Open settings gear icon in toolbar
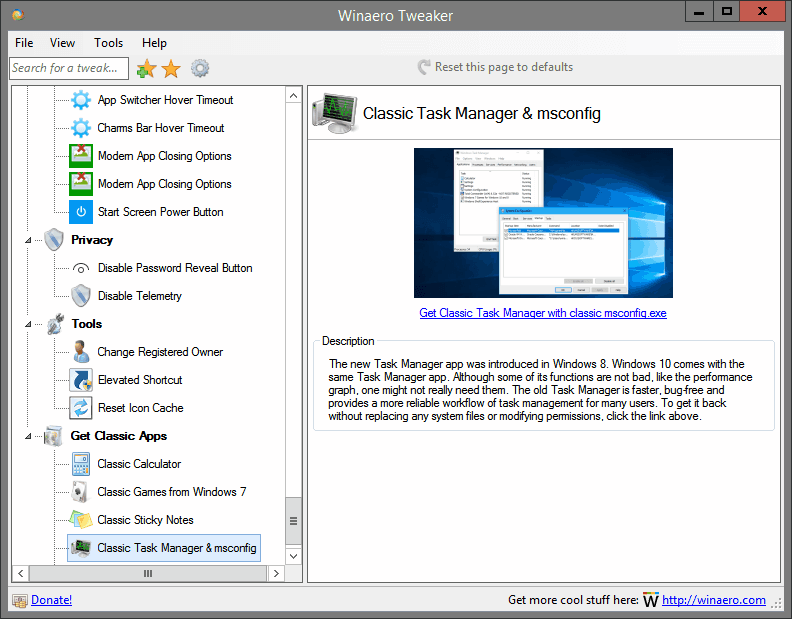This screenshot has width=792, height=619. (x=200, y=68)
